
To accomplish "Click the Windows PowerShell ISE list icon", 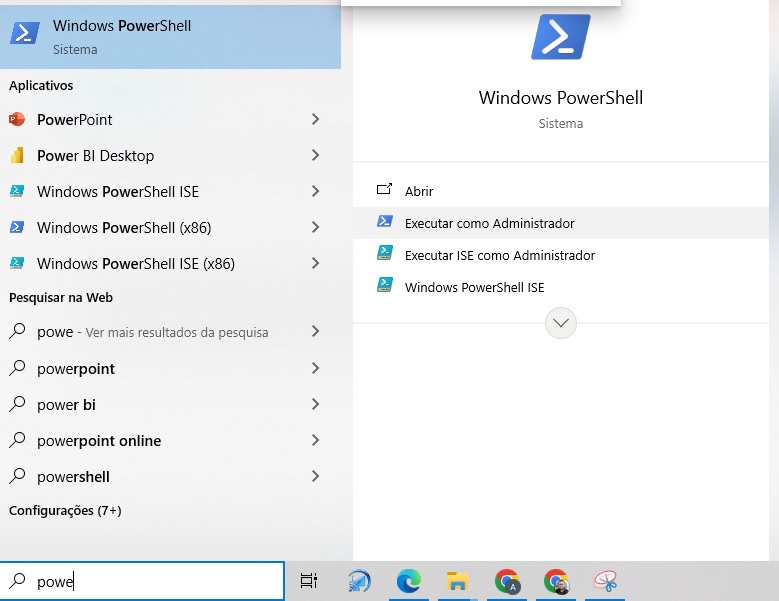I will coord(17,191).
